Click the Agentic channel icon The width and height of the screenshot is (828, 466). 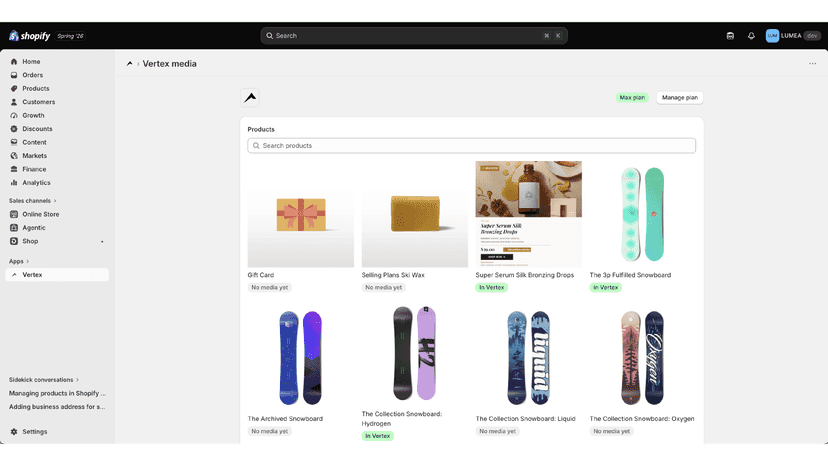pos(14,228)
